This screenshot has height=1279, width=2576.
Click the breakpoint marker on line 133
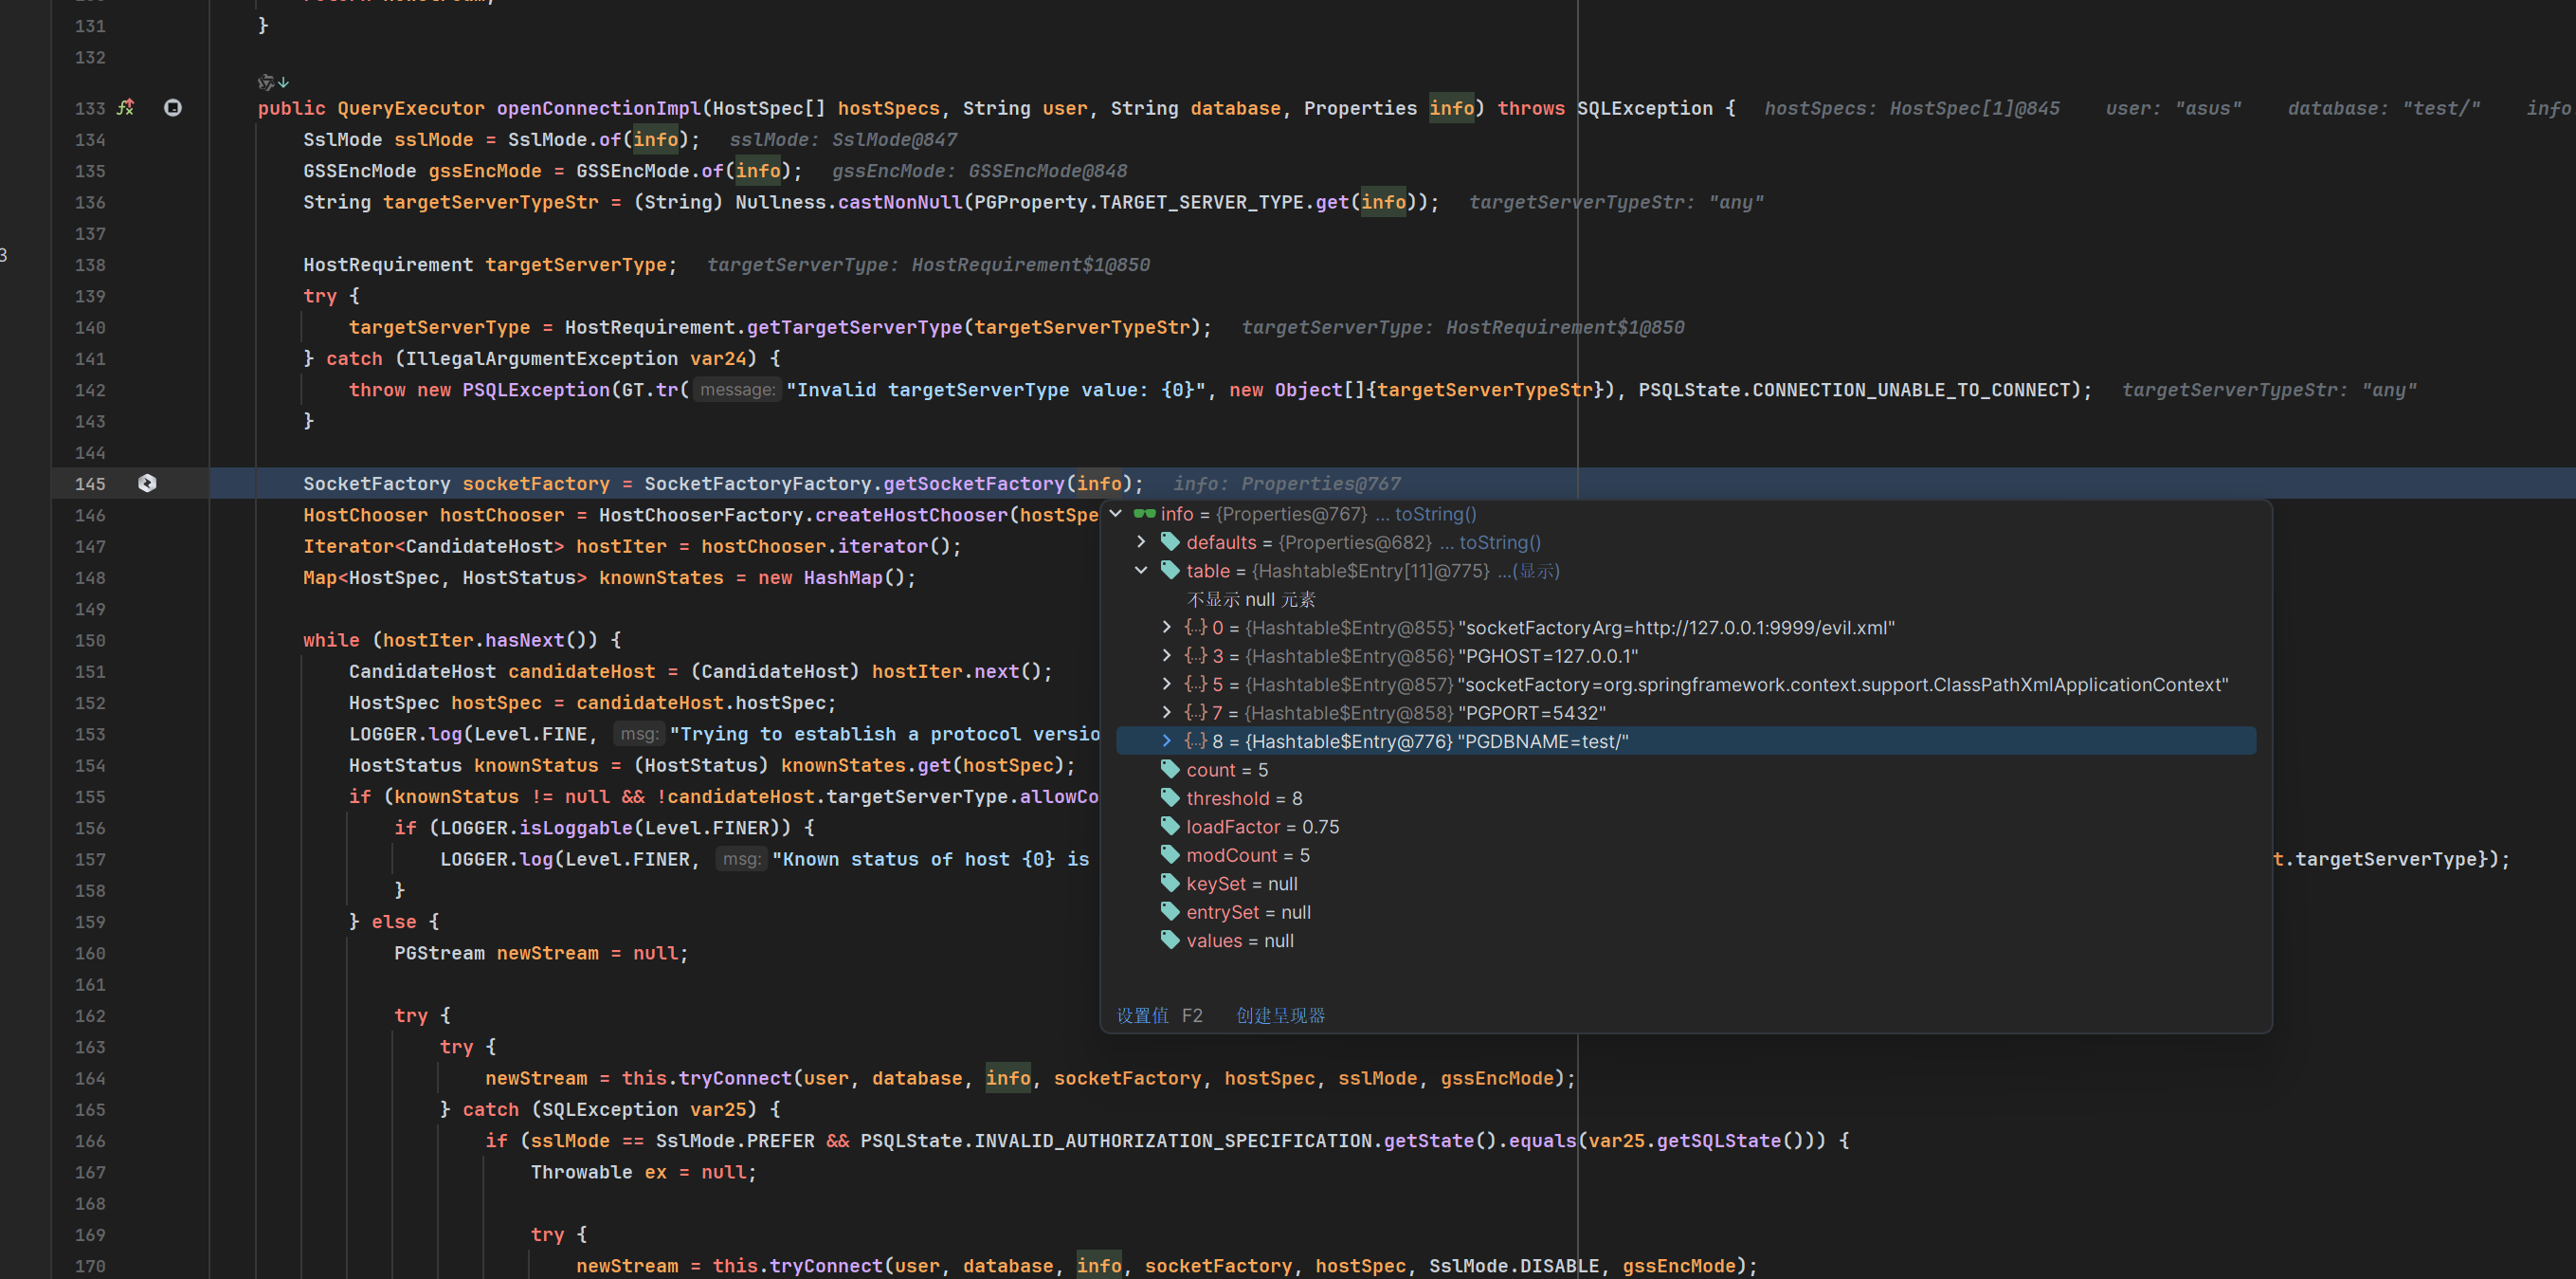pyautogui.click(x=172, y=107)
